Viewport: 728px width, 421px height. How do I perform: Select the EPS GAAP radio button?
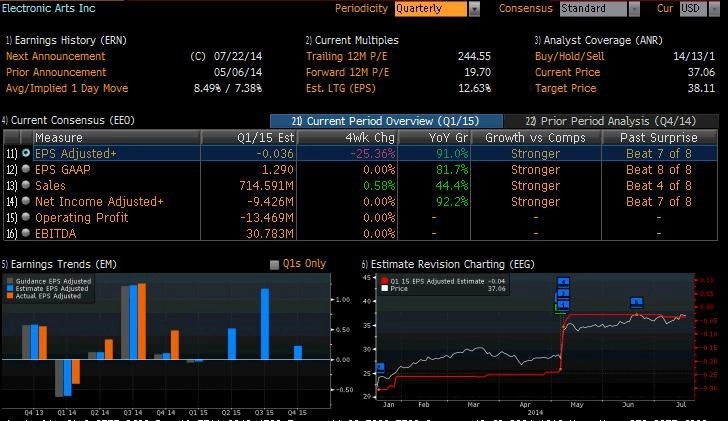[26, 169]
